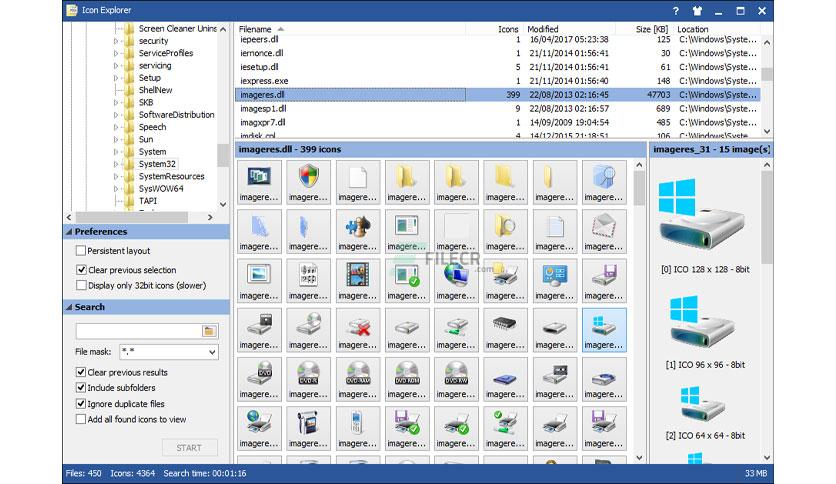This screenshot has height=484, width=836.
Task: Select the blue cube with magnifier icon
Action: tap(604, 182)
